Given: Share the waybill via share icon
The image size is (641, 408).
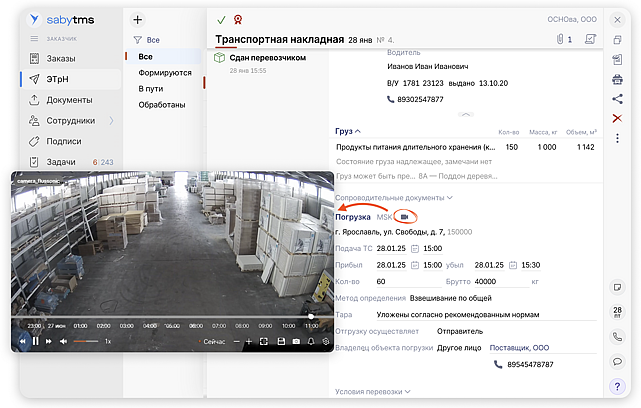Looking at the screenshot, I should tap(617, 99).
